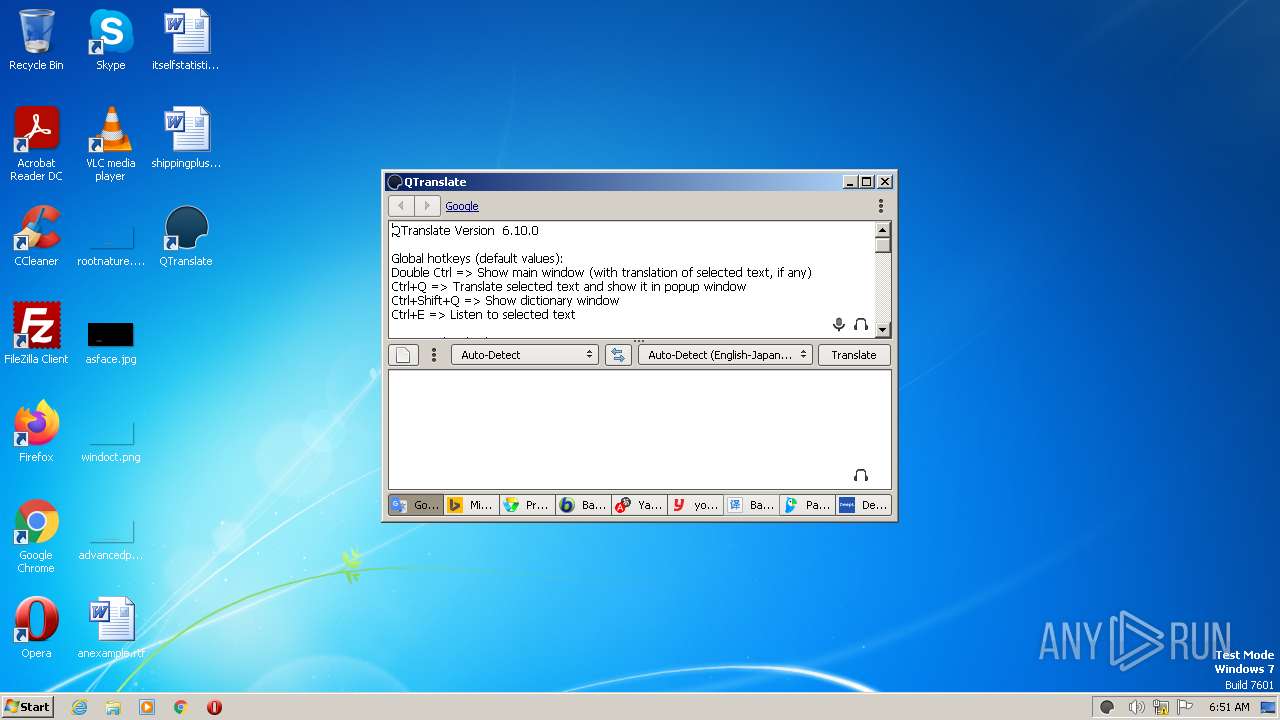Select the Papago service tab

(x=807, y=505)
